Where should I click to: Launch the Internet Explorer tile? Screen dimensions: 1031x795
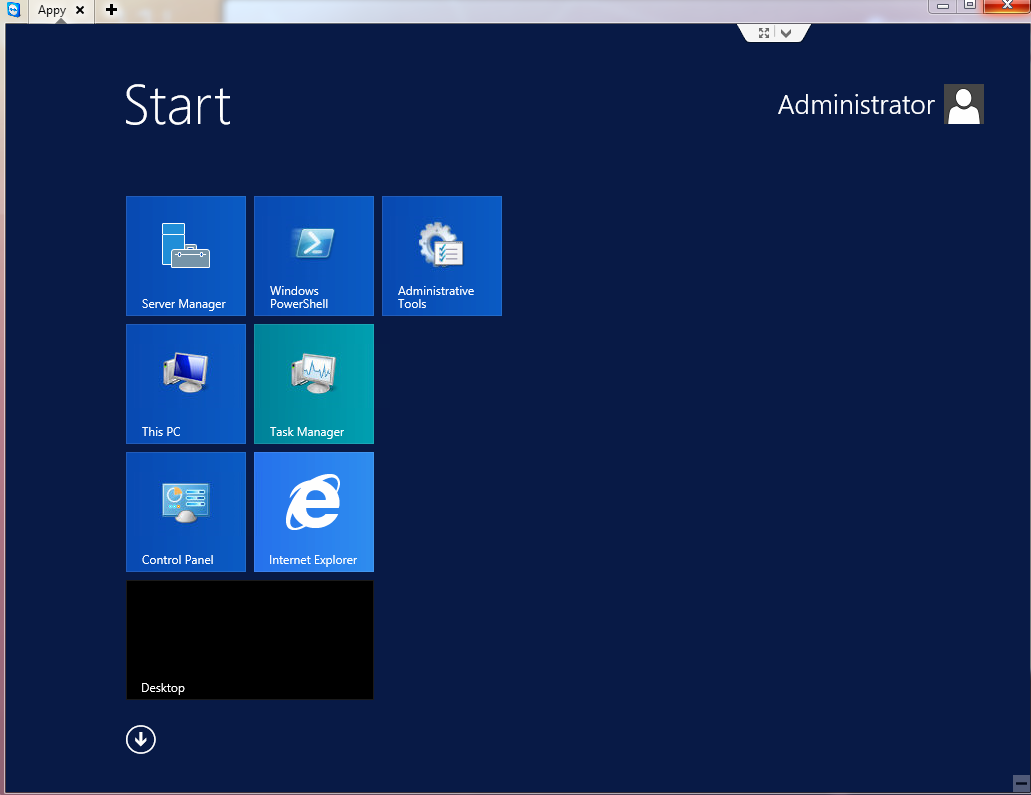(x=314, y=512)
